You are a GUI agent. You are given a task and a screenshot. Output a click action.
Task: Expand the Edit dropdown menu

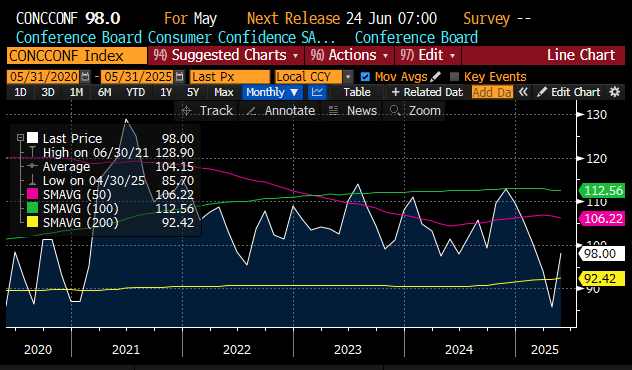(428, 55)
